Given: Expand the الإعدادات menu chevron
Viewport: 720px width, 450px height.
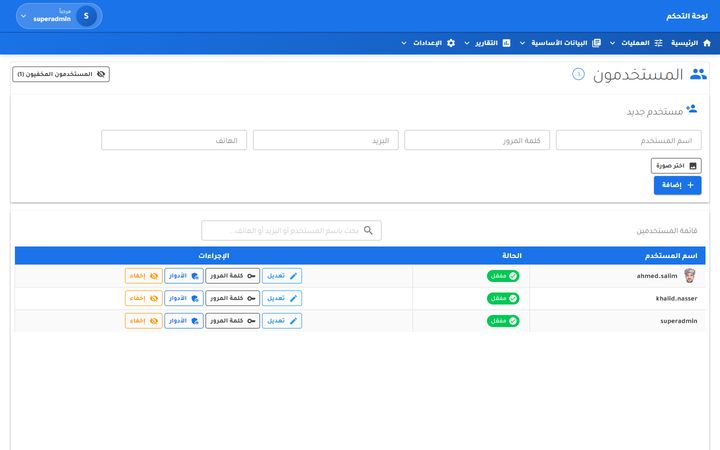Looking at the screenshot, I should (x=404, y=43).
